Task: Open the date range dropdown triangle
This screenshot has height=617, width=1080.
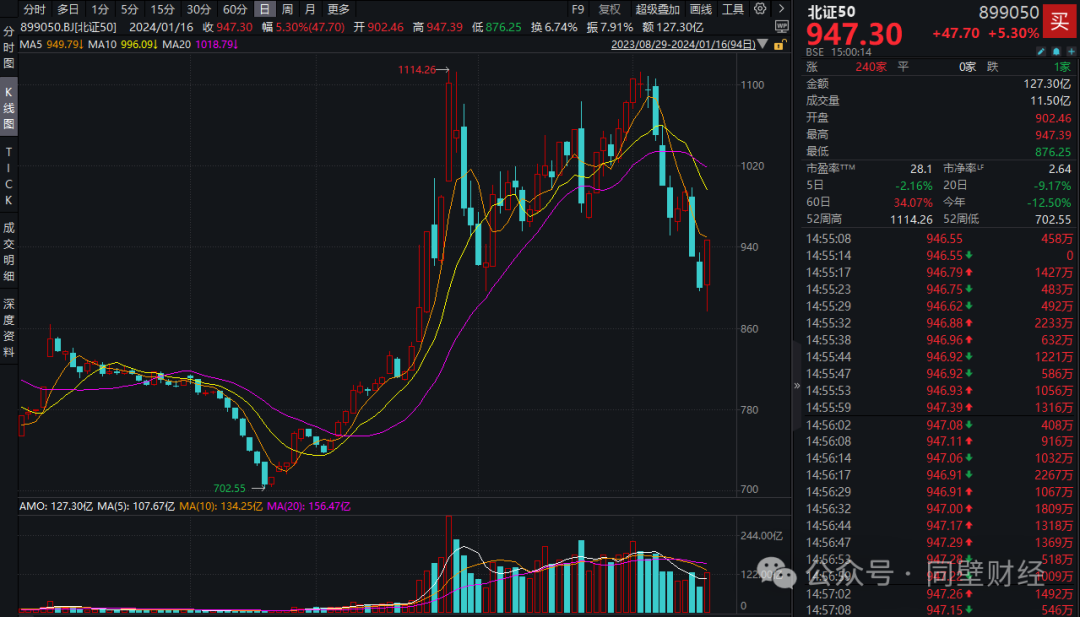Action: tap(763, 45)
